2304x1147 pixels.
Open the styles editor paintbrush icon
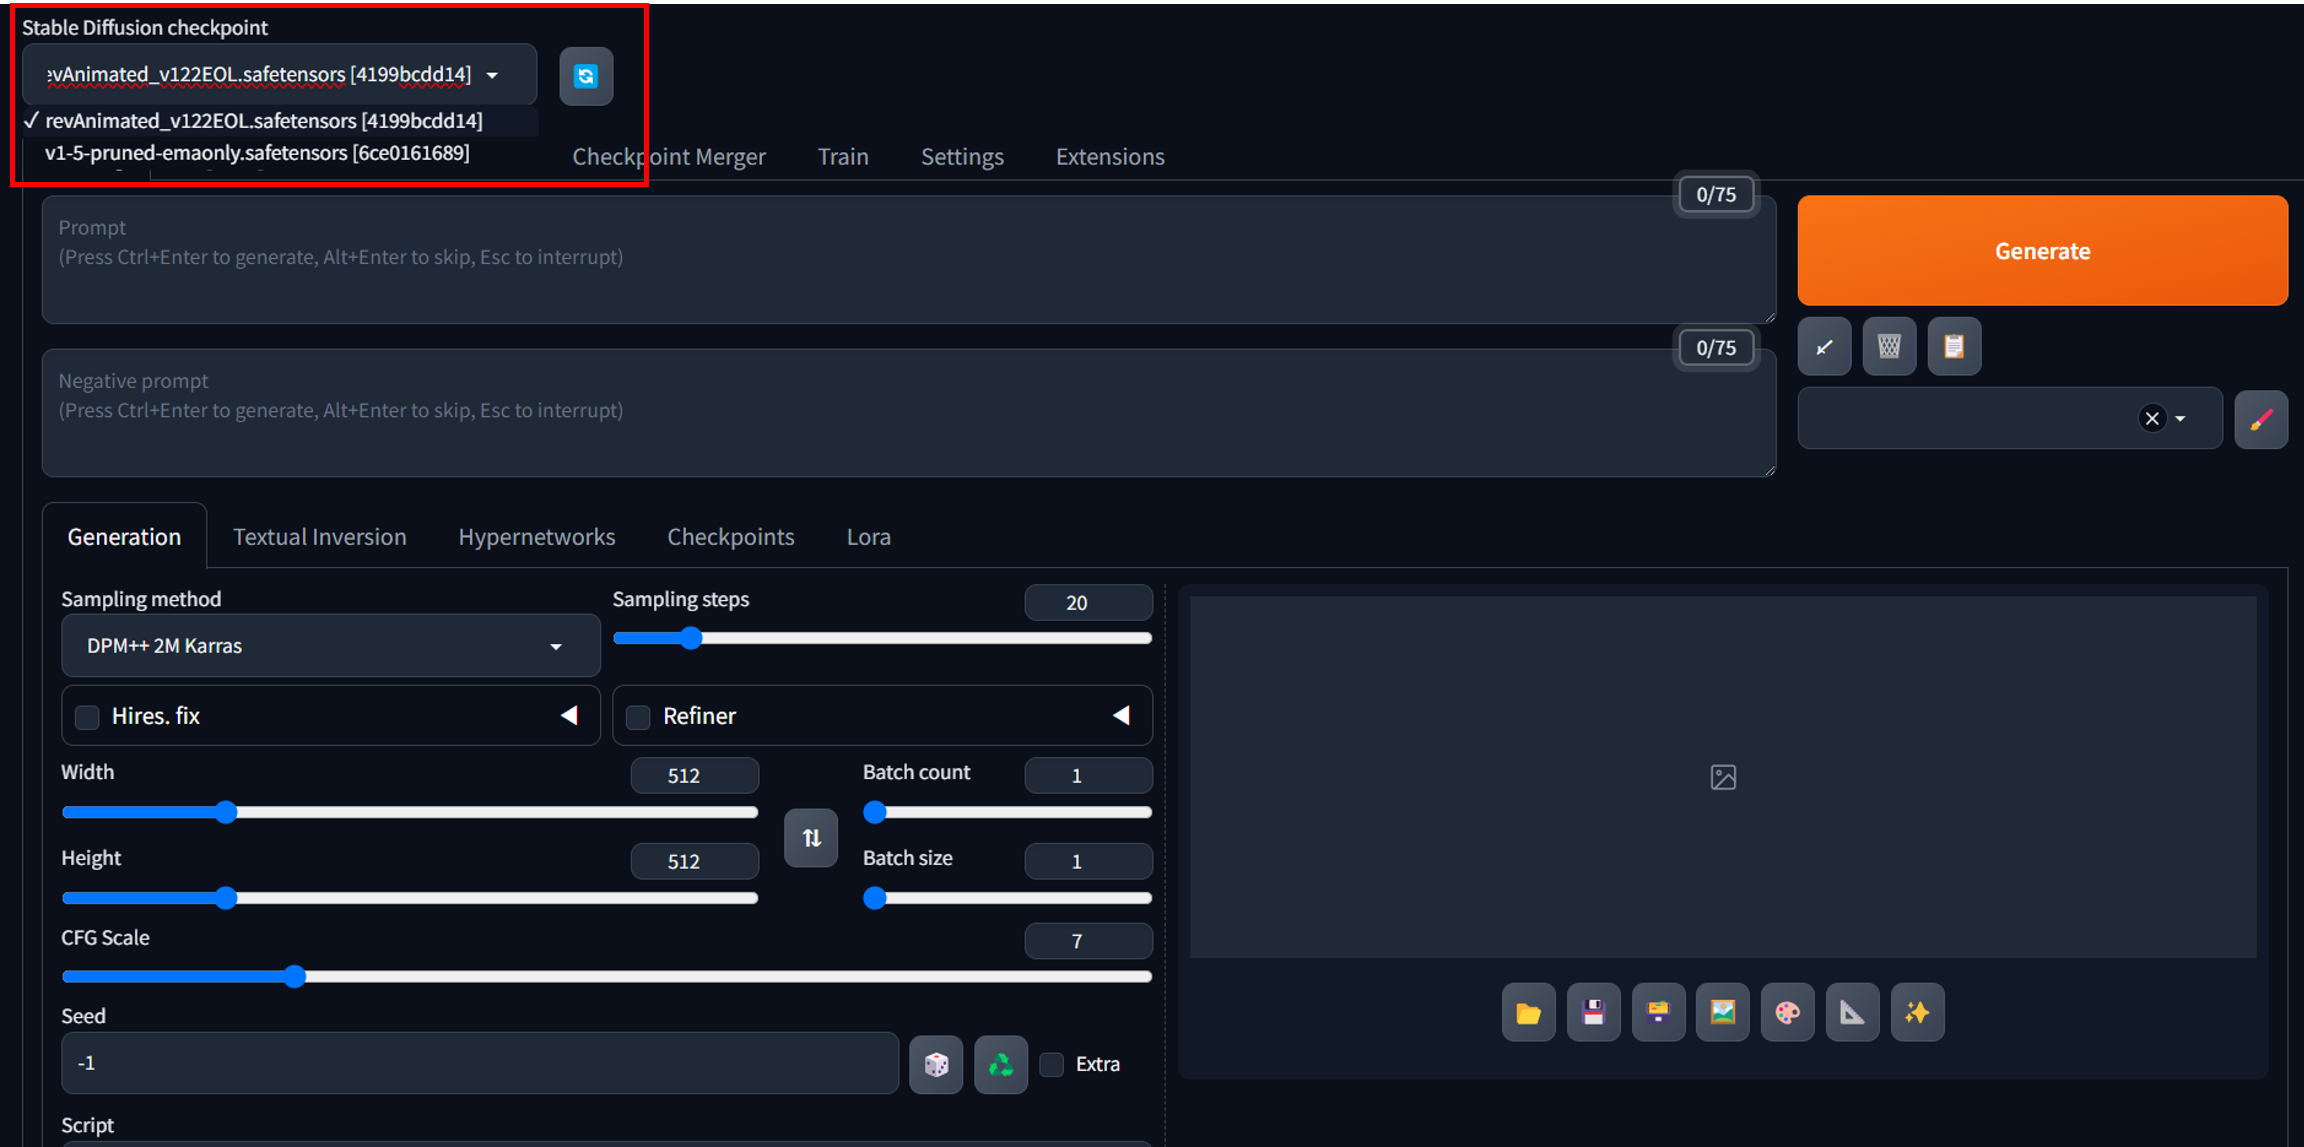click(2261, 419)
